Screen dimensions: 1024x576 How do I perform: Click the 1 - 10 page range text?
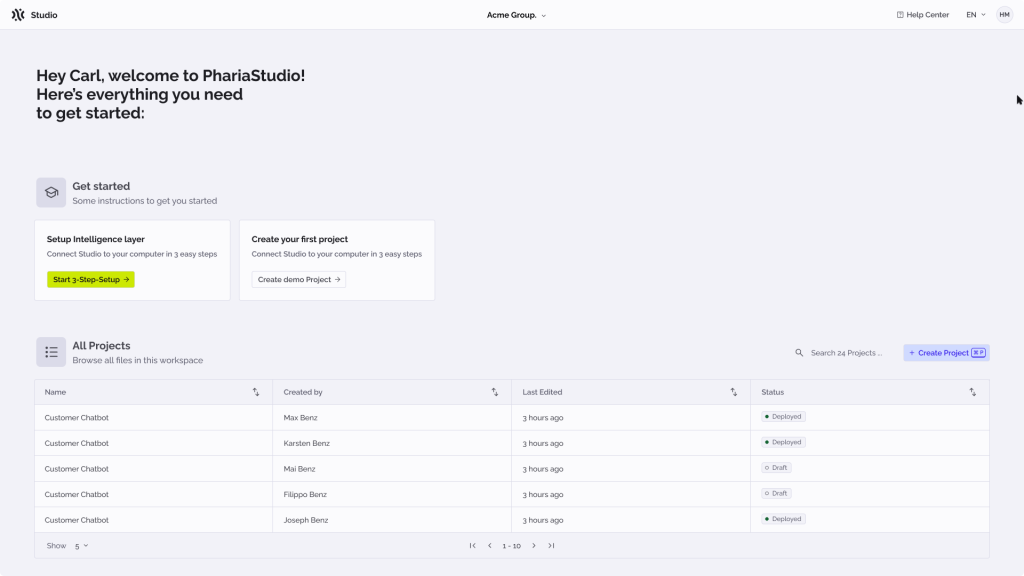click(511, 546)
